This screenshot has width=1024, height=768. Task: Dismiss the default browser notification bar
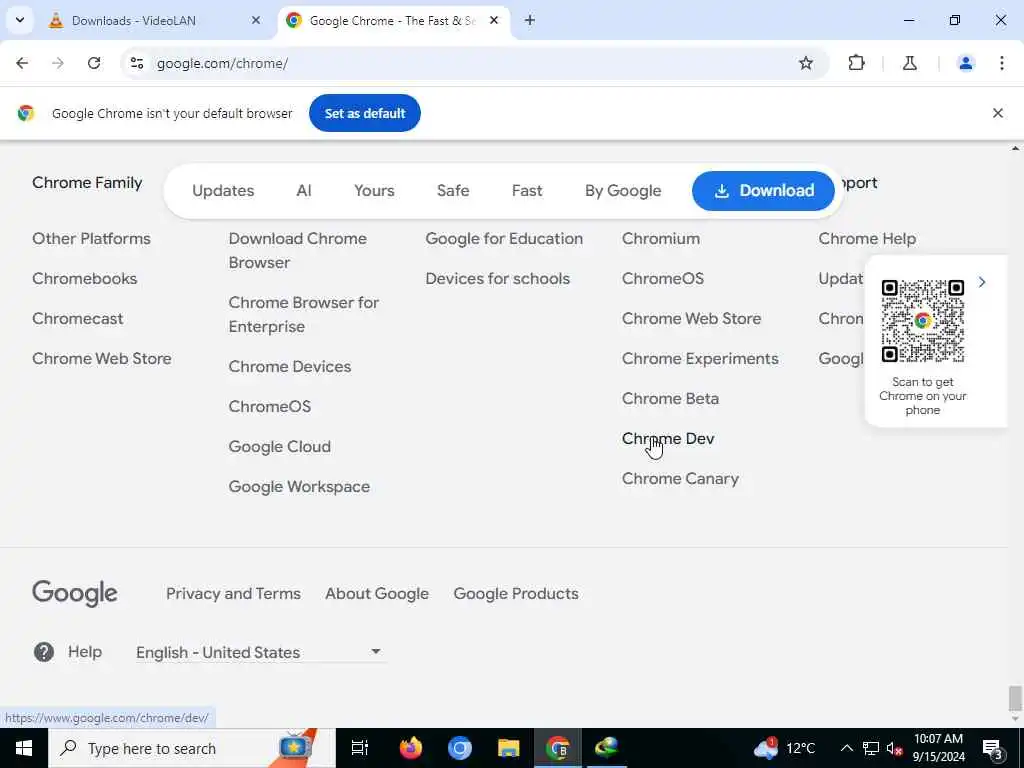[x=997, y=113]
